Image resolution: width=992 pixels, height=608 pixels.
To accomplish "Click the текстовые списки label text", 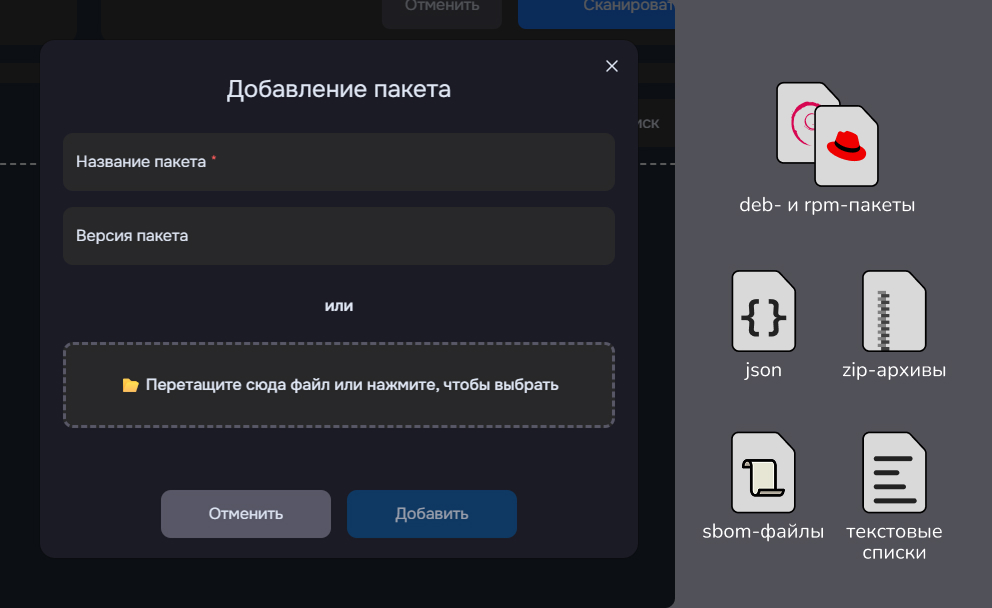I will click(x=893, y=540).
